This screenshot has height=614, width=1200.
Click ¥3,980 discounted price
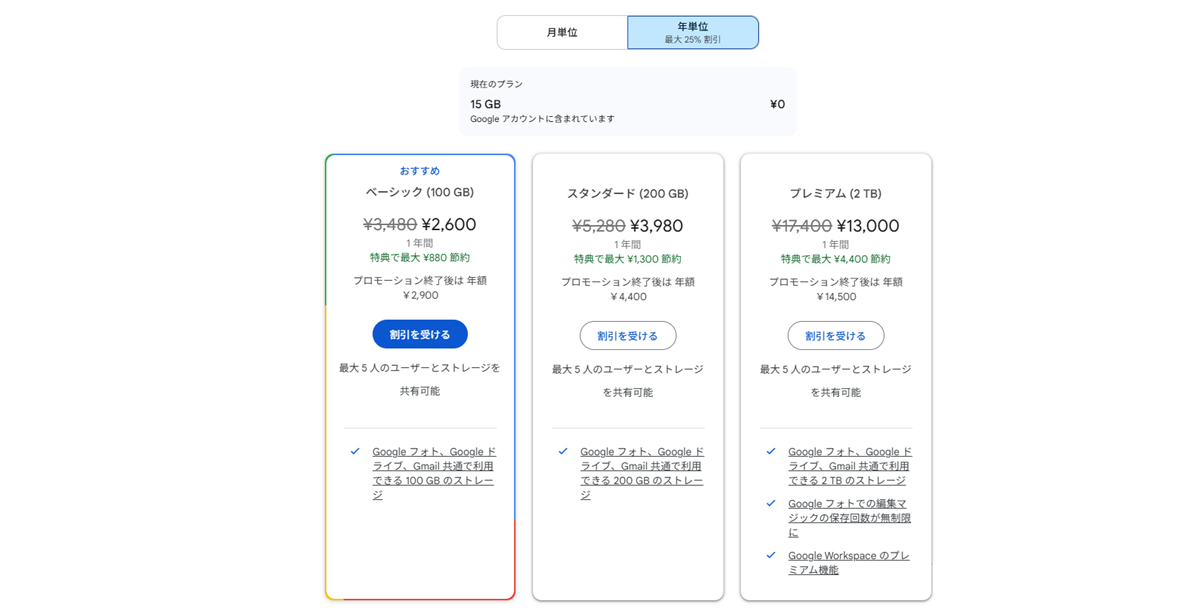click(657, 226)
